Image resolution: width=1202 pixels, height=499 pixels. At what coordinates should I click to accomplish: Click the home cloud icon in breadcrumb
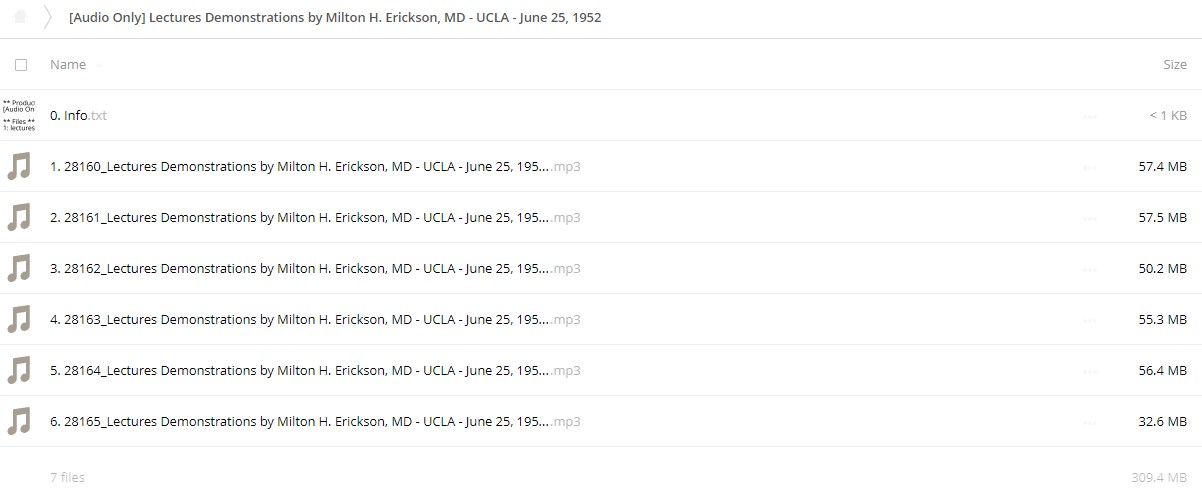[20, 17]
